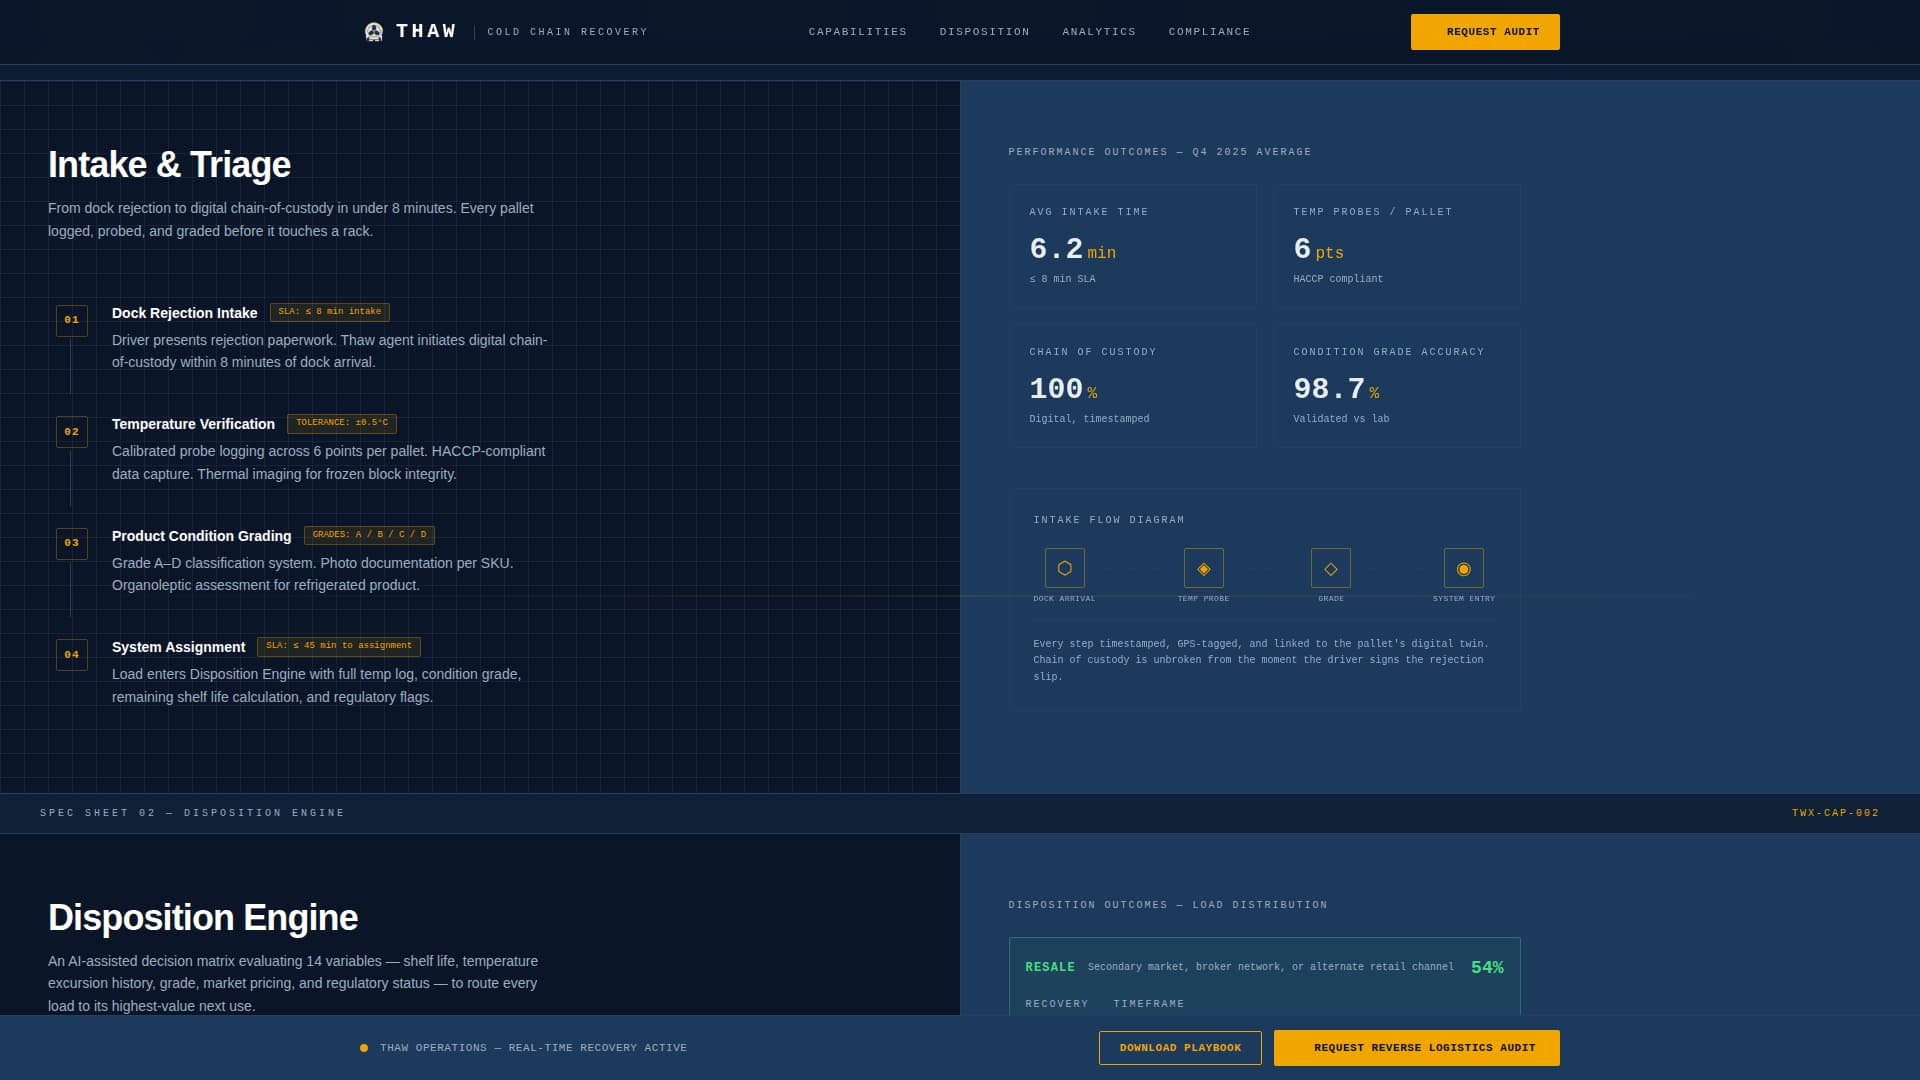Click Request Reverse Logistics Audit button

tap(1417, 1048)
